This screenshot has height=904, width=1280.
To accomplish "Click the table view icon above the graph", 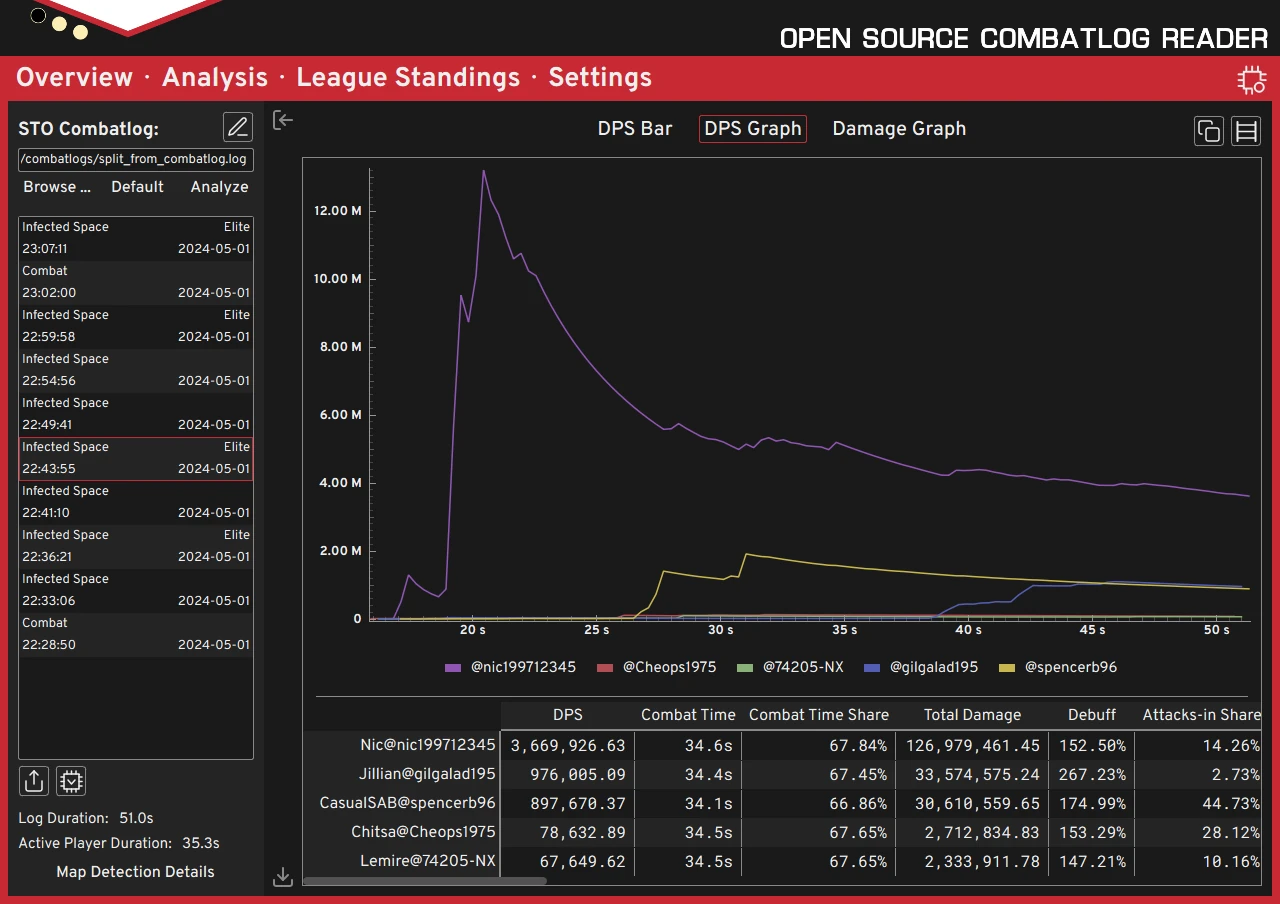I will (x=1245, y=130).
